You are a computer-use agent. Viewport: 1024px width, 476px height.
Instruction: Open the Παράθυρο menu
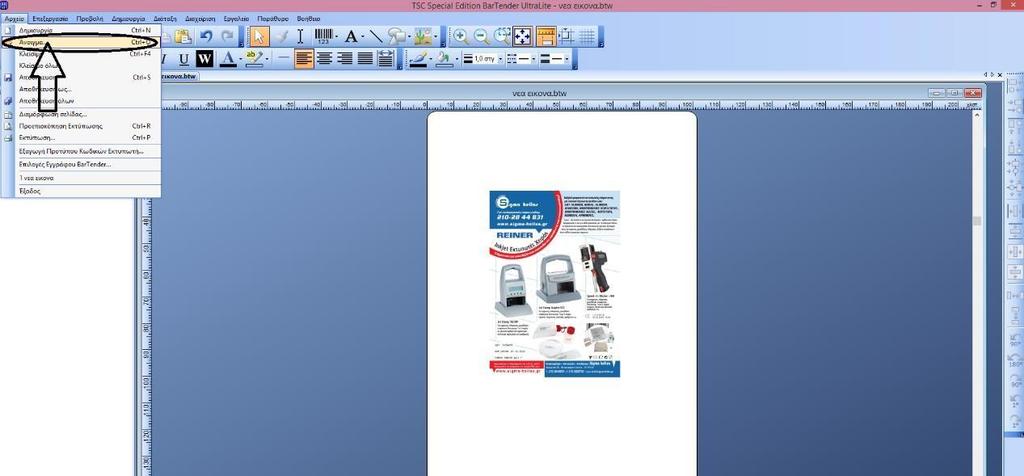pos(275,19)
